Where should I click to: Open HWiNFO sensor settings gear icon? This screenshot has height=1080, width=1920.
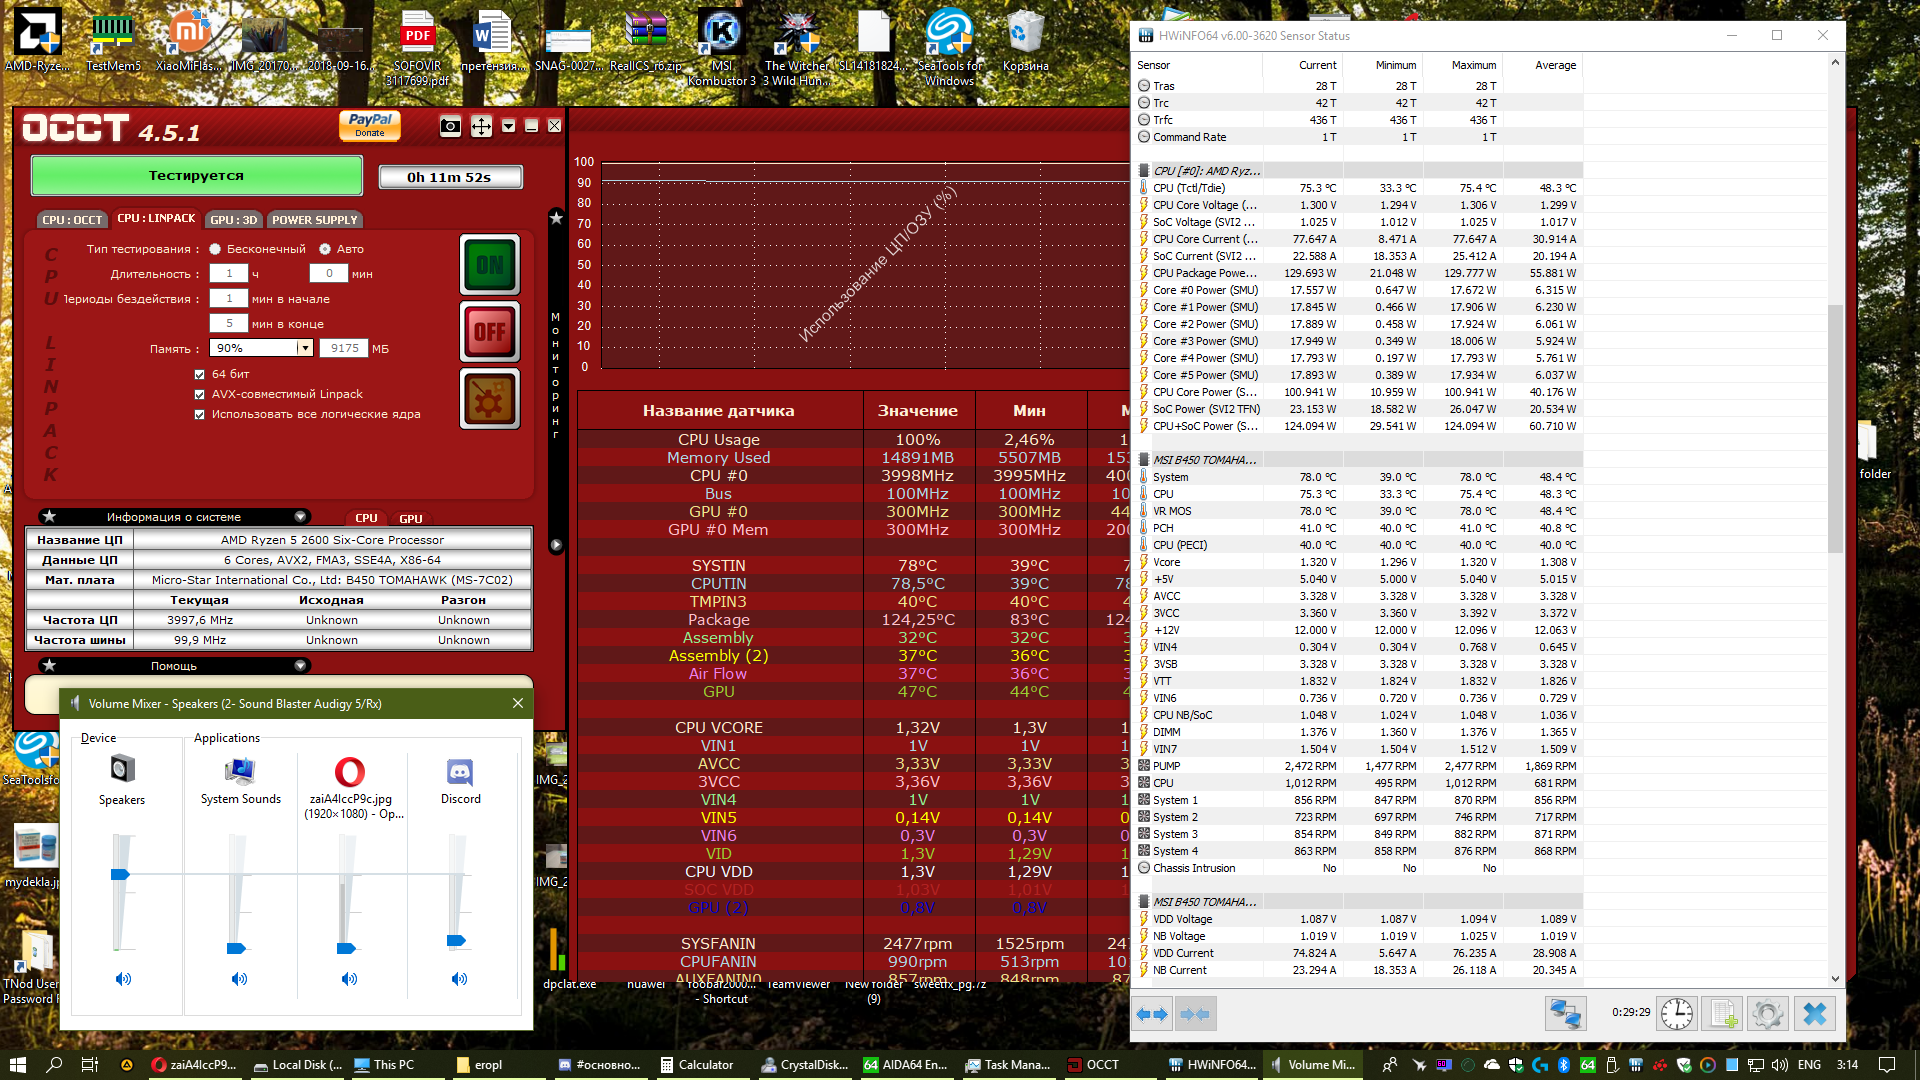point(1768,1014)
